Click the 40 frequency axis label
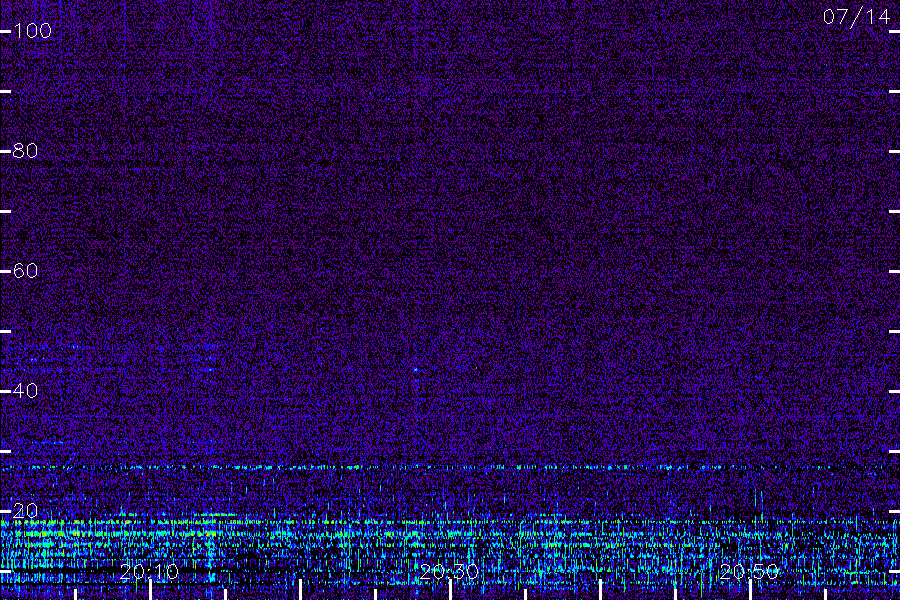Image resolution: width=900 pixels, height=600 pixels. pos(25,390)
